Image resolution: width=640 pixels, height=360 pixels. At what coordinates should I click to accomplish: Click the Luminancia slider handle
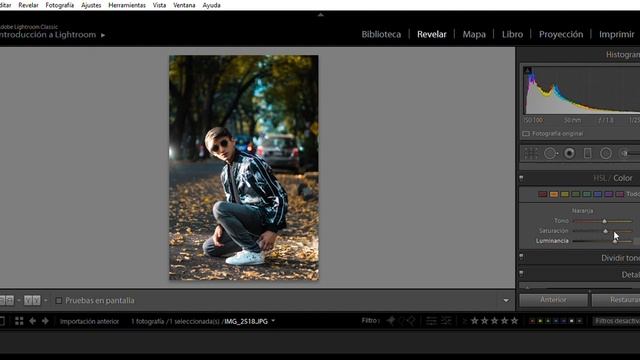tap(615, 241)
